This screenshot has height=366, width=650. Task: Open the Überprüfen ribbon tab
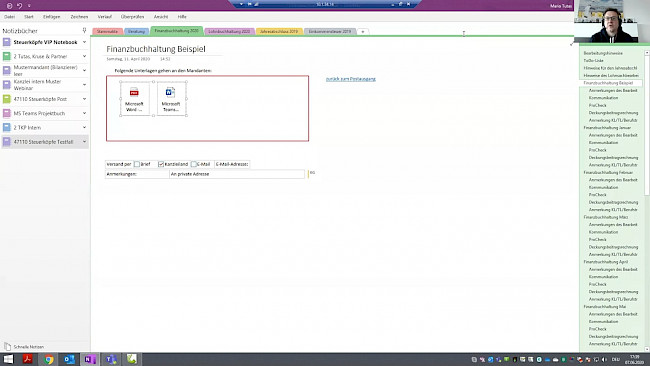133,17
